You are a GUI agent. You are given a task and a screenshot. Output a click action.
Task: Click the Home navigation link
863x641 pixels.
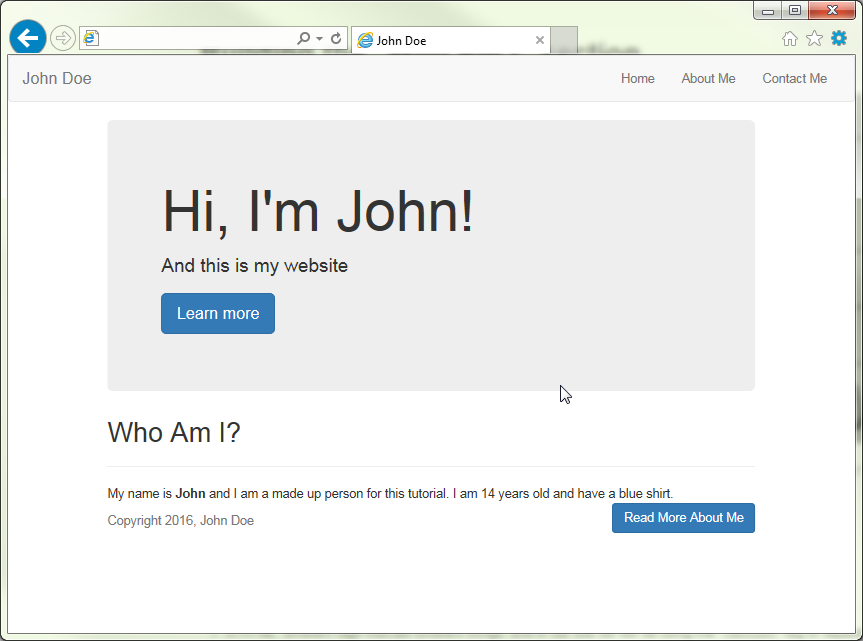(x=637, y=79)
